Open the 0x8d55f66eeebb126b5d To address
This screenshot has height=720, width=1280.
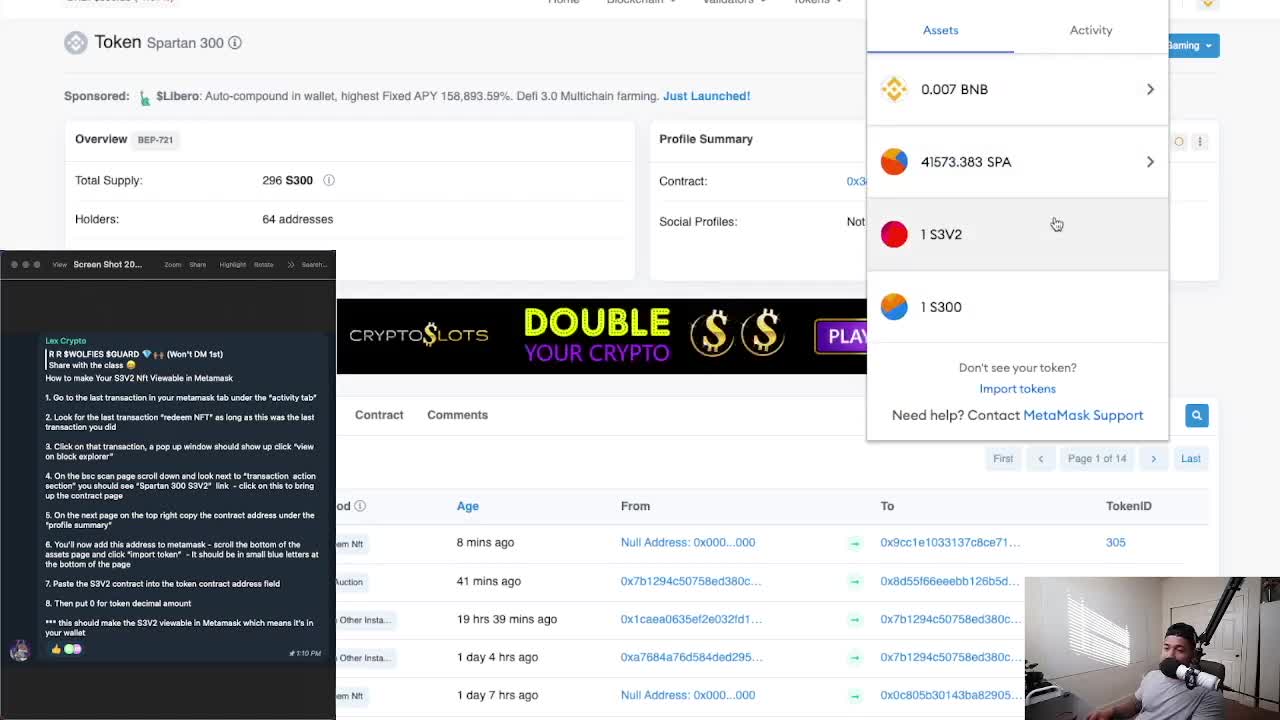pyautogui.click(x=950, y=581)
